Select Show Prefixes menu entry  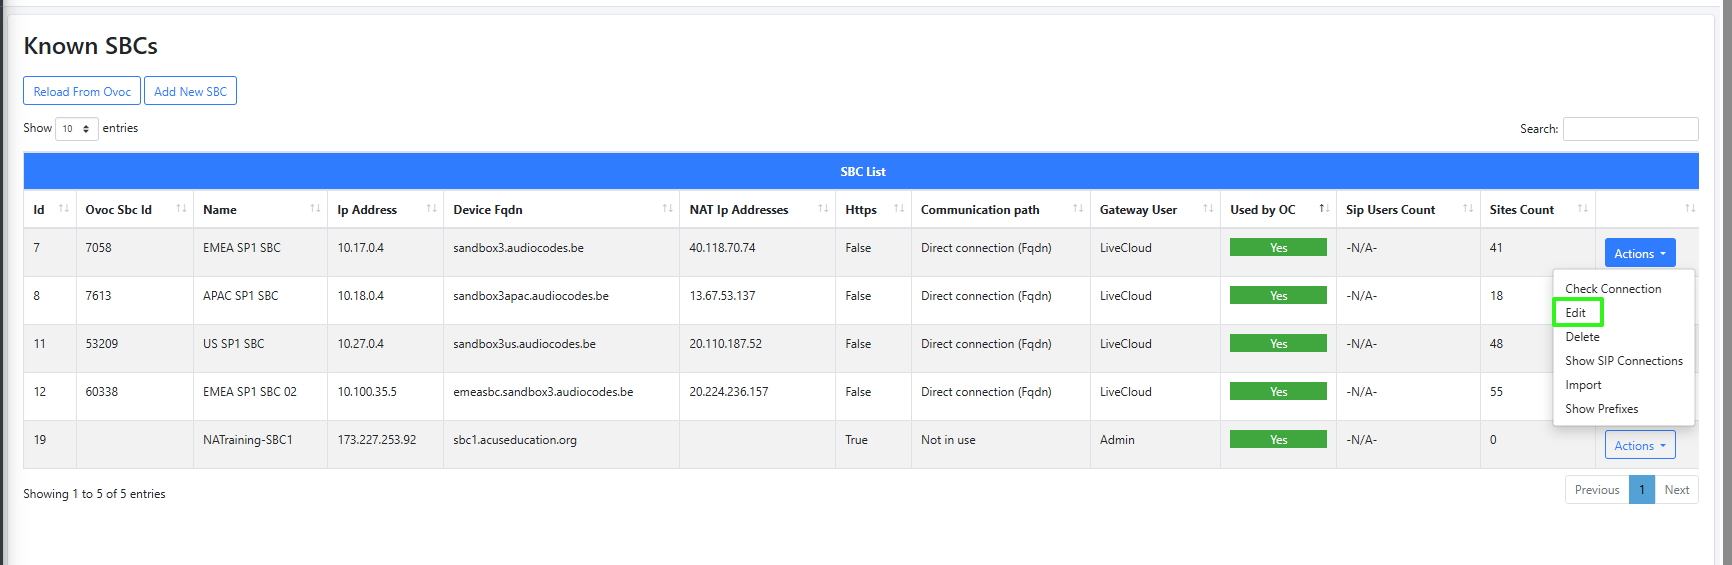[x=1601, y=409]
